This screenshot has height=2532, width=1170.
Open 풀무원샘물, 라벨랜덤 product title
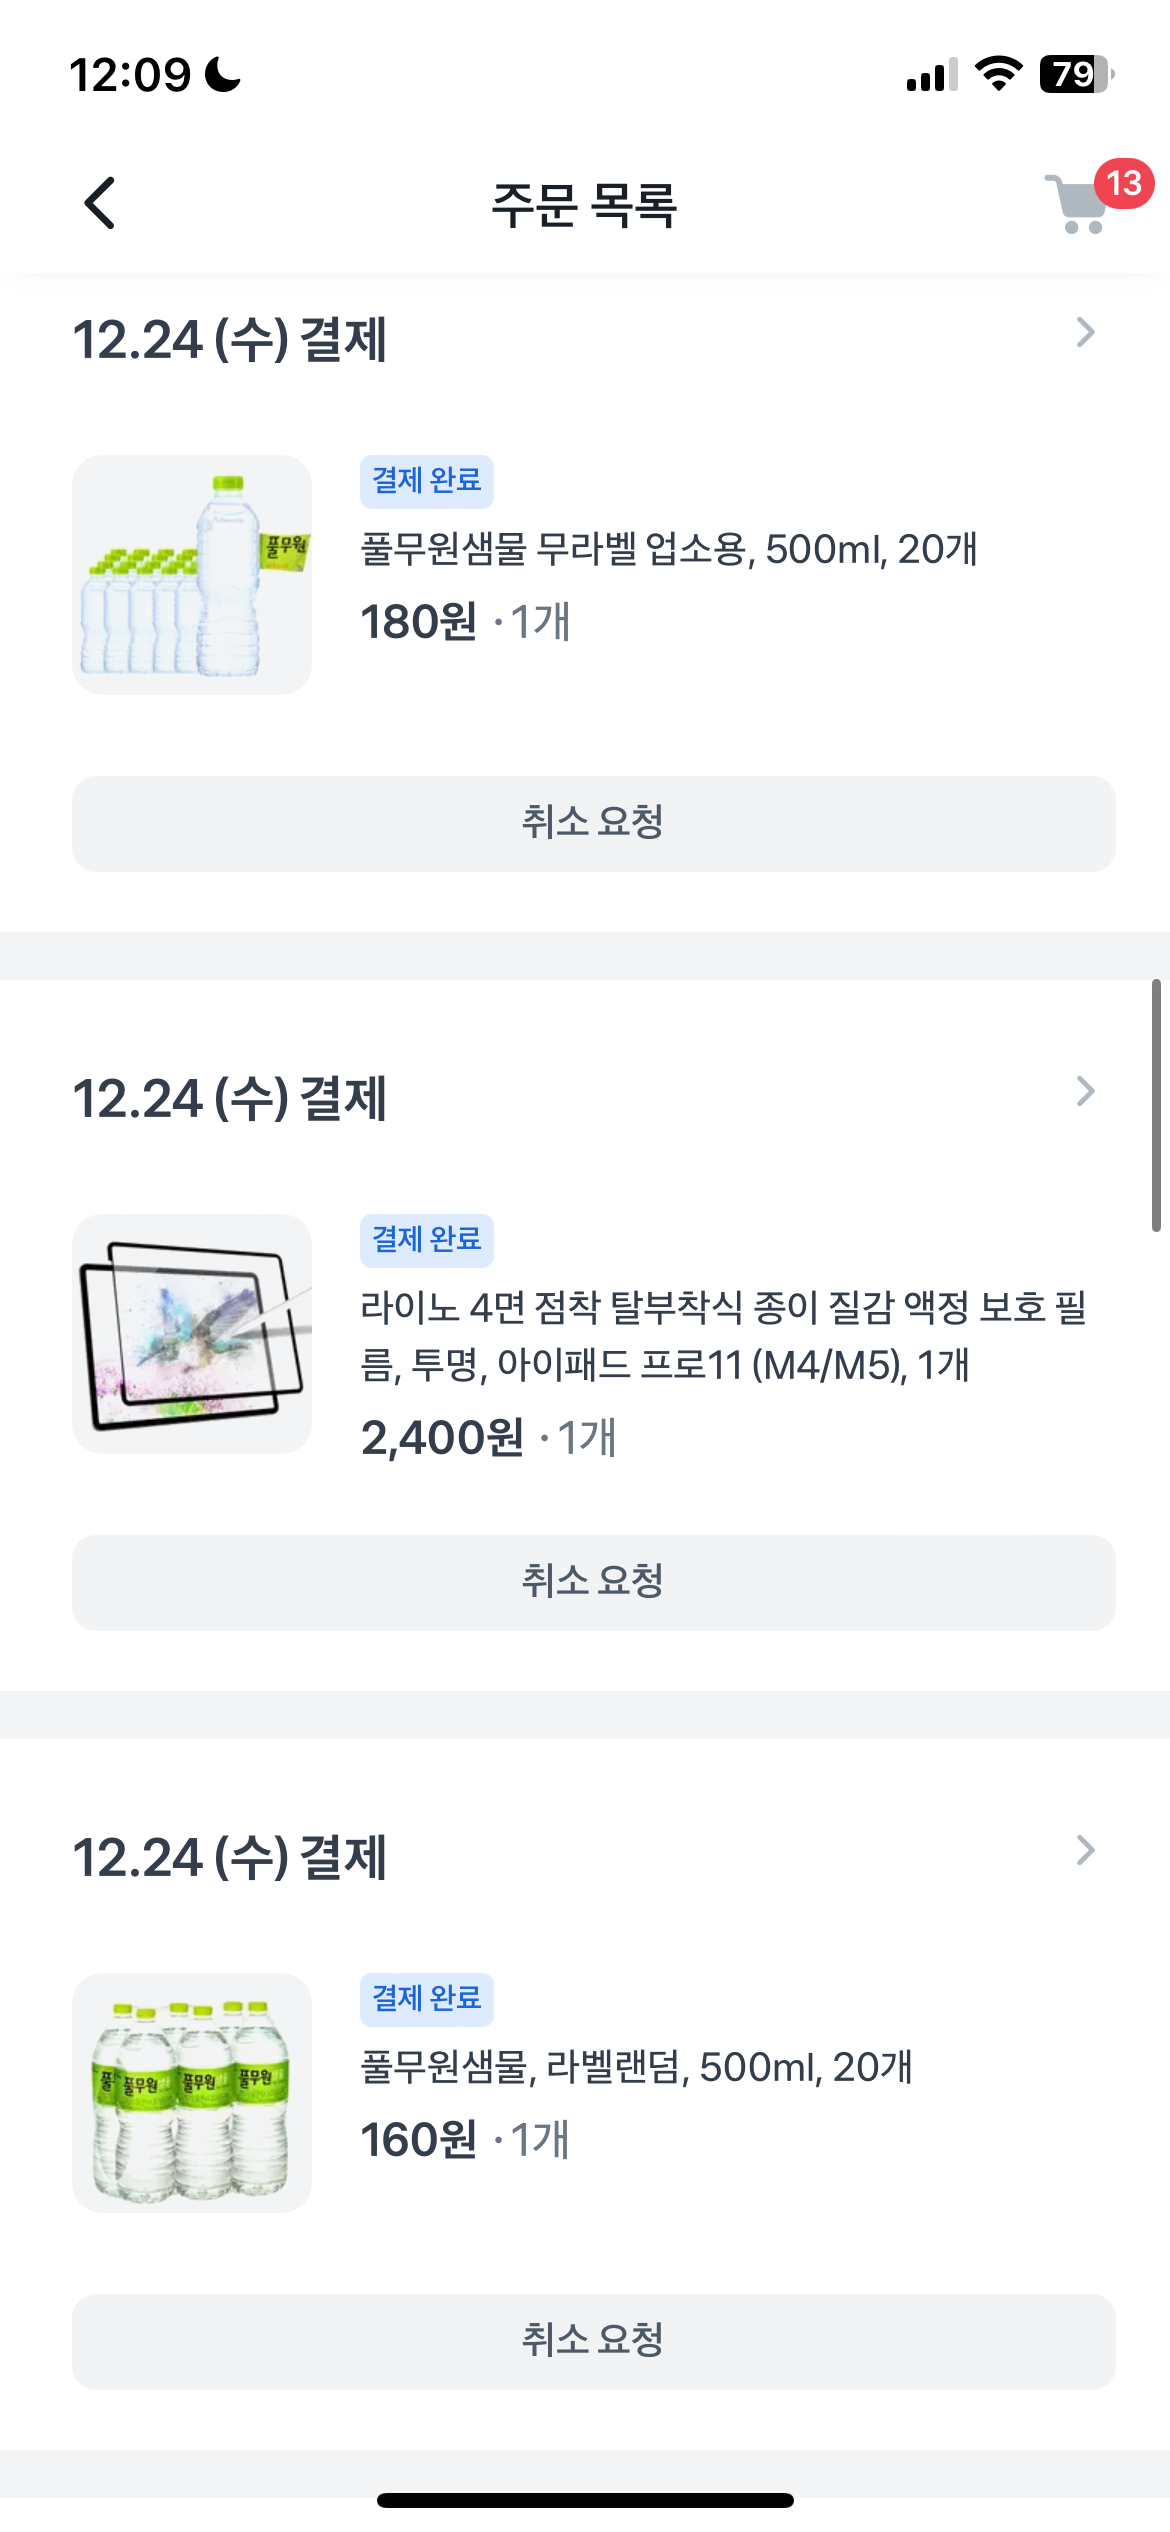point(636,2068)
